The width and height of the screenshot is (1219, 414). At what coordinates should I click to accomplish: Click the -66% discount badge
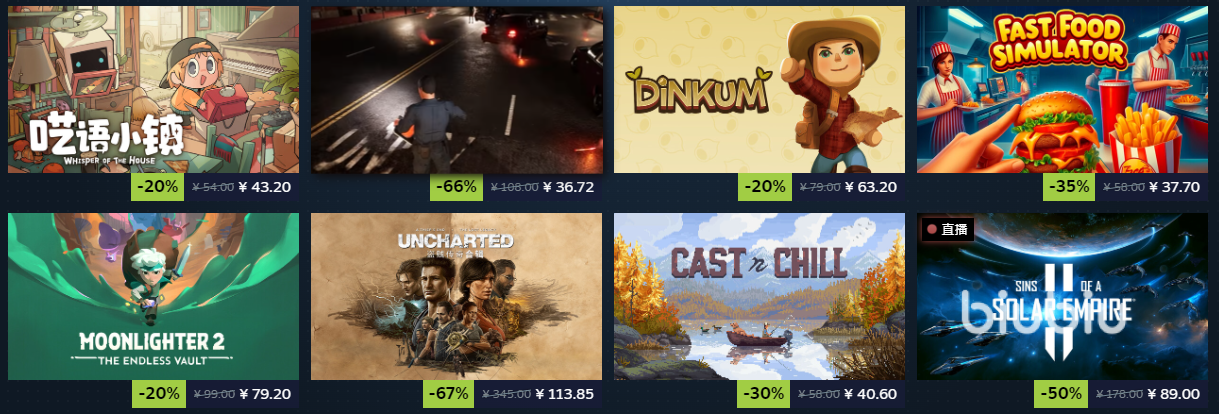(x=457, y=187)
